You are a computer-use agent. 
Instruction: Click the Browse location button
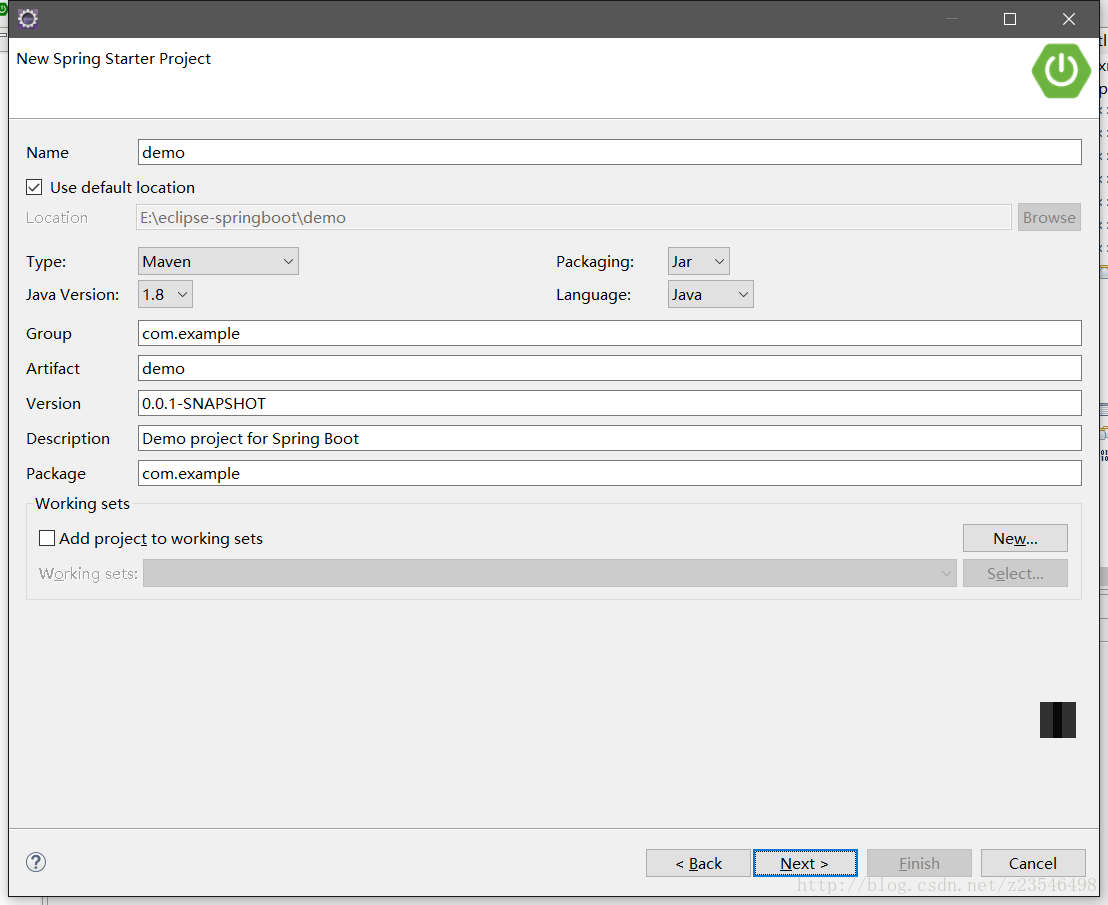pyautogui.click(x=1049, y=218)
